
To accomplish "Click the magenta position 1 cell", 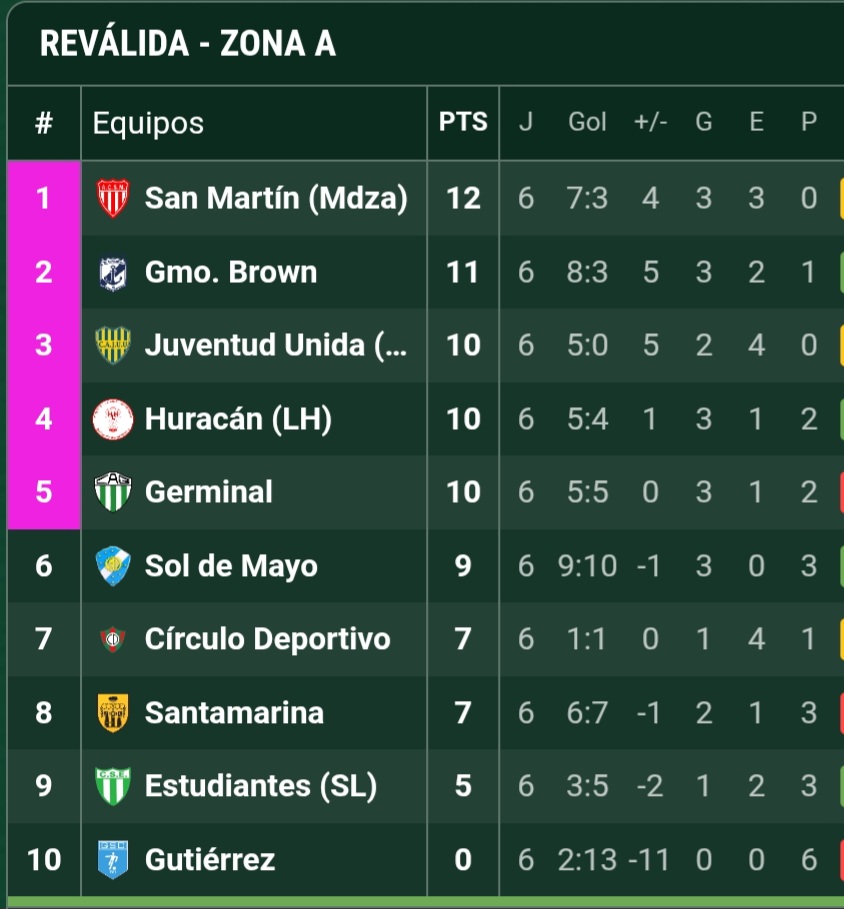I will 44,198.
